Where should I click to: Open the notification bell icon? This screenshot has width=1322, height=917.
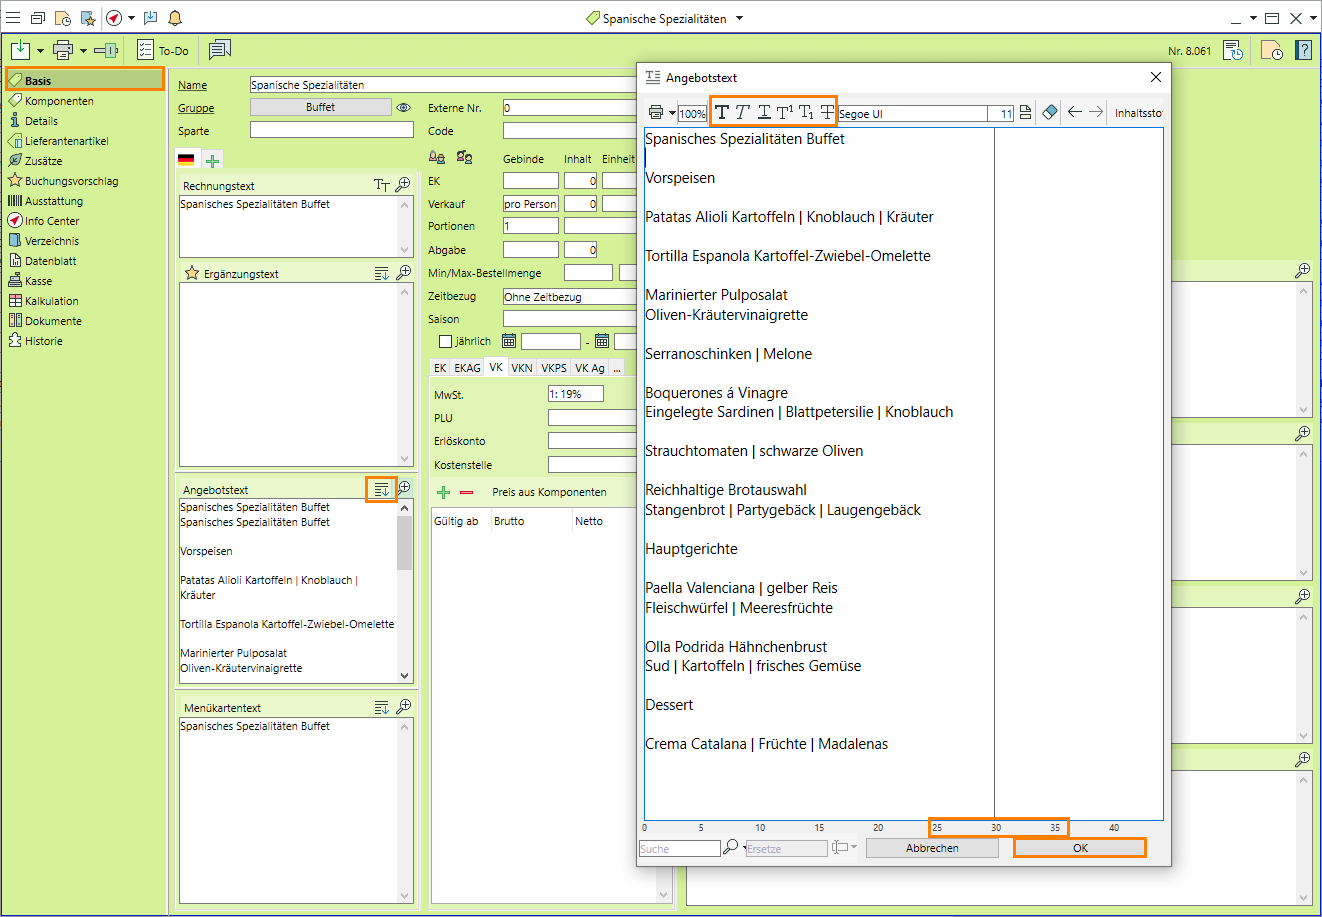[x=175, y=18]
